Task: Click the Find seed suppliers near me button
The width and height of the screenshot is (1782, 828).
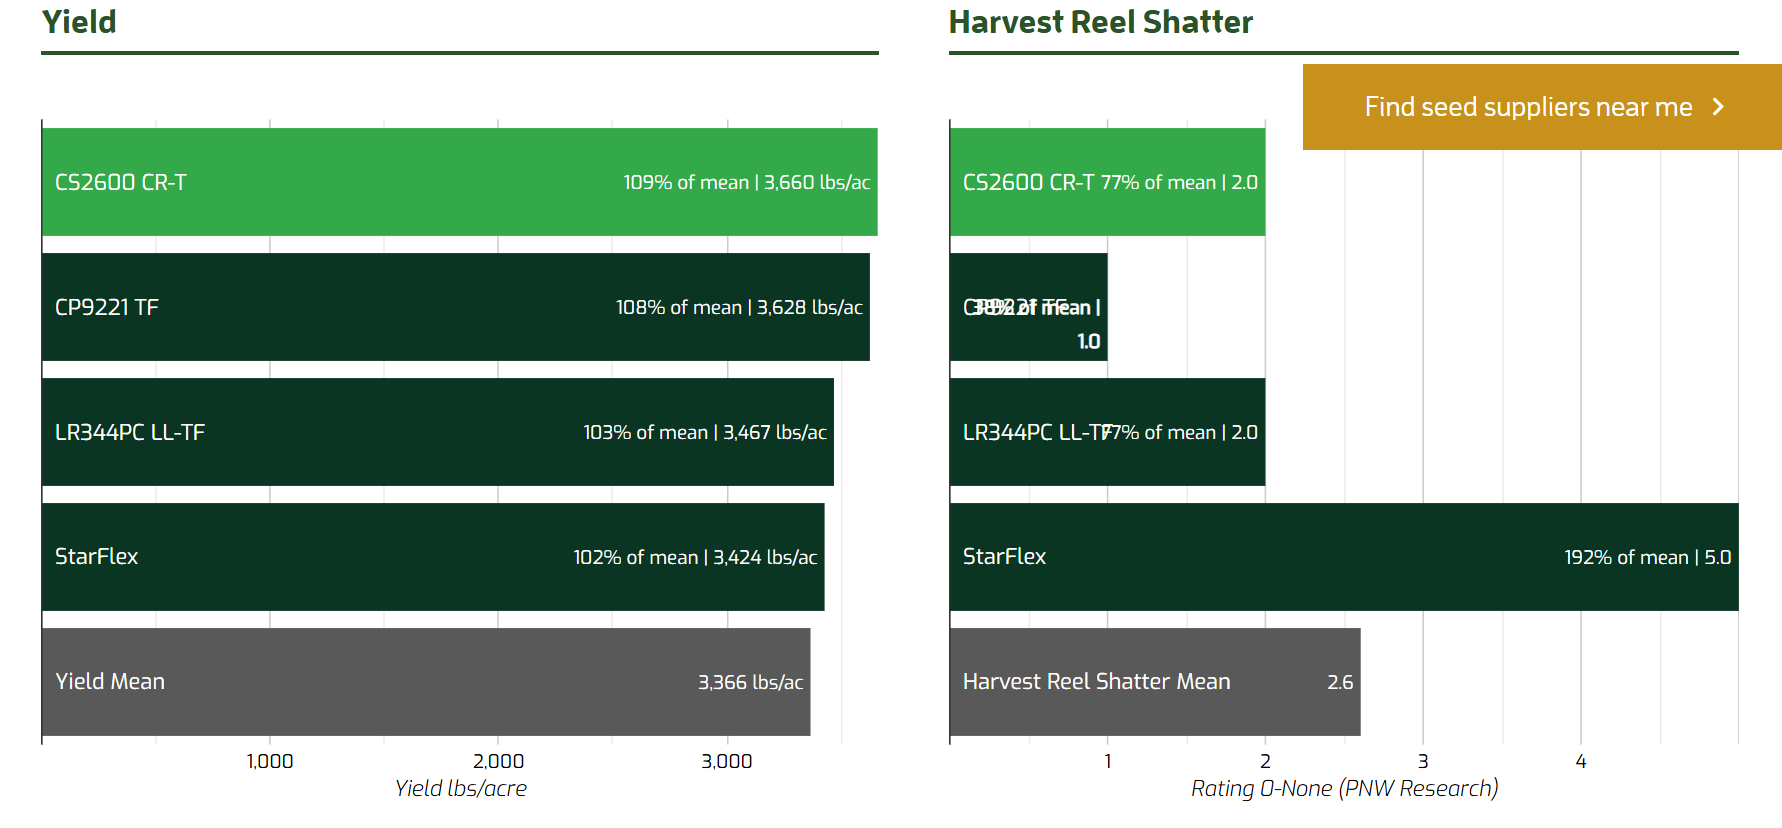Action: (1528, 107)
